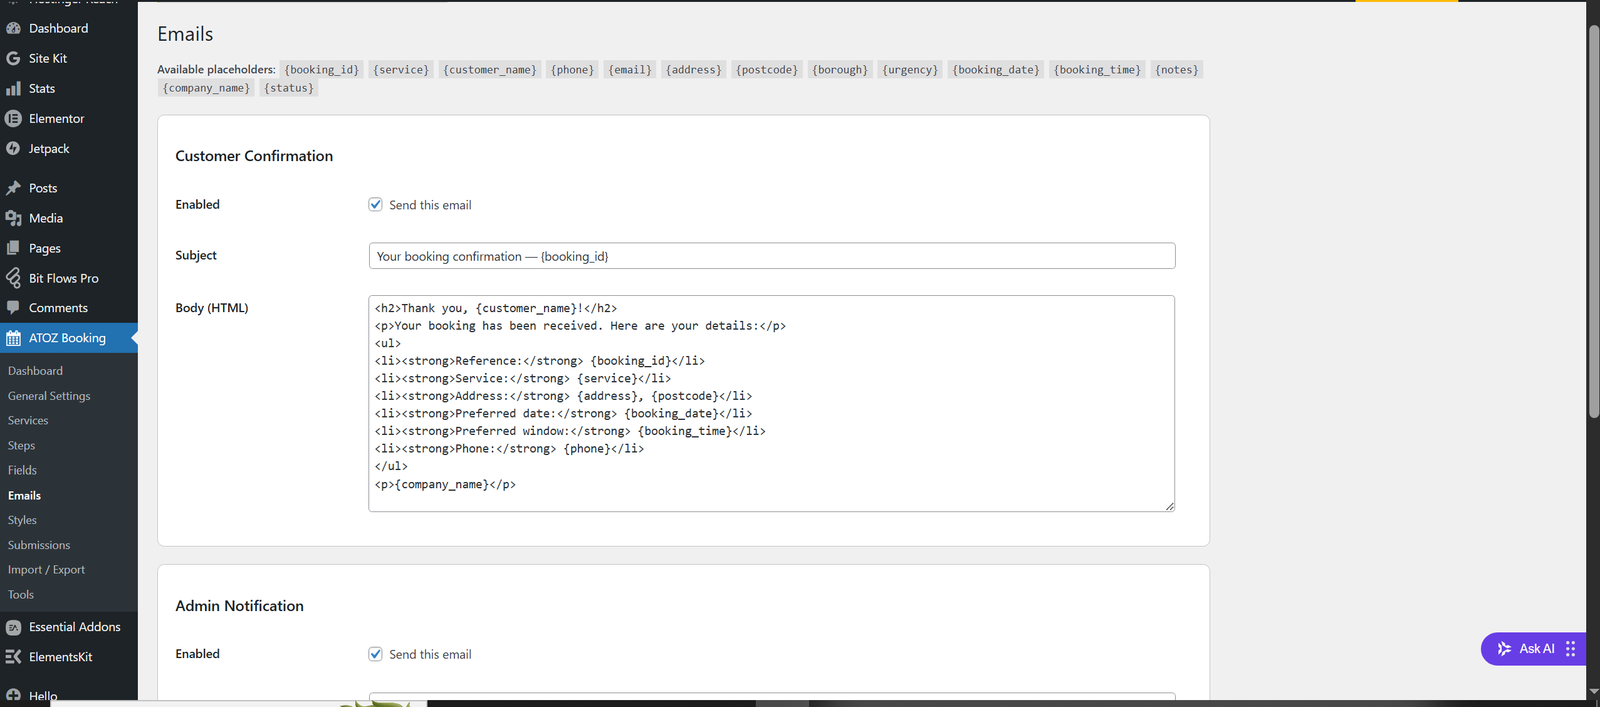Click the Stats bar chart icon
1600x707 pixels.
(x=13, y=88)
